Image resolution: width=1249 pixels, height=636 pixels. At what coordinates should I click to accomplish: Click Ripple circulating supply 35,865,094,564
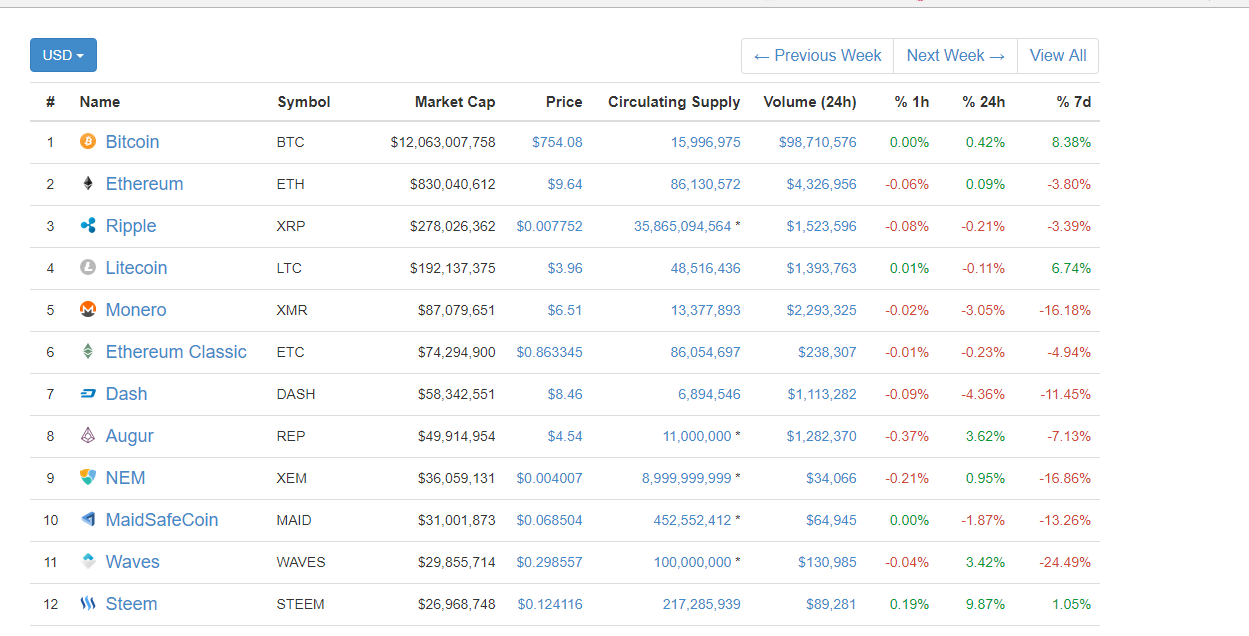pos(683,226)
